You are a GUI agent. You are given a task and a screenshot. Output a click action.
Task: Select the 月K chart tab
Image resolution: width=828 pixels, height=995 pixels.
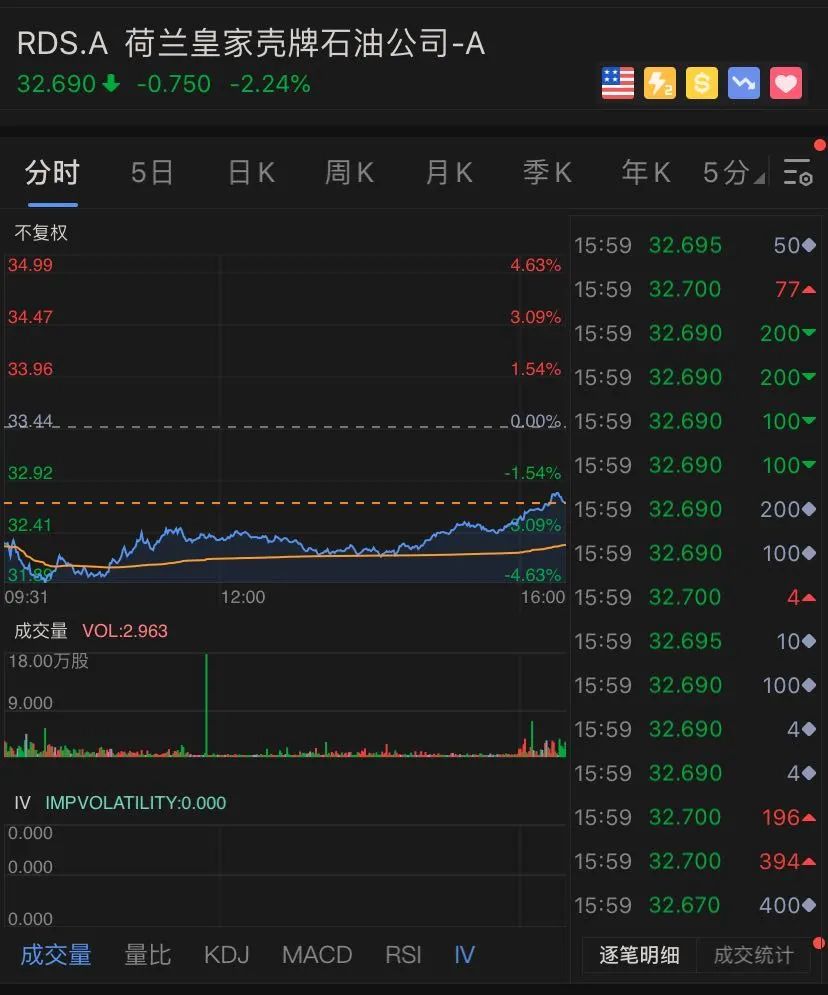pyautogui.click(x=448, y=173)
